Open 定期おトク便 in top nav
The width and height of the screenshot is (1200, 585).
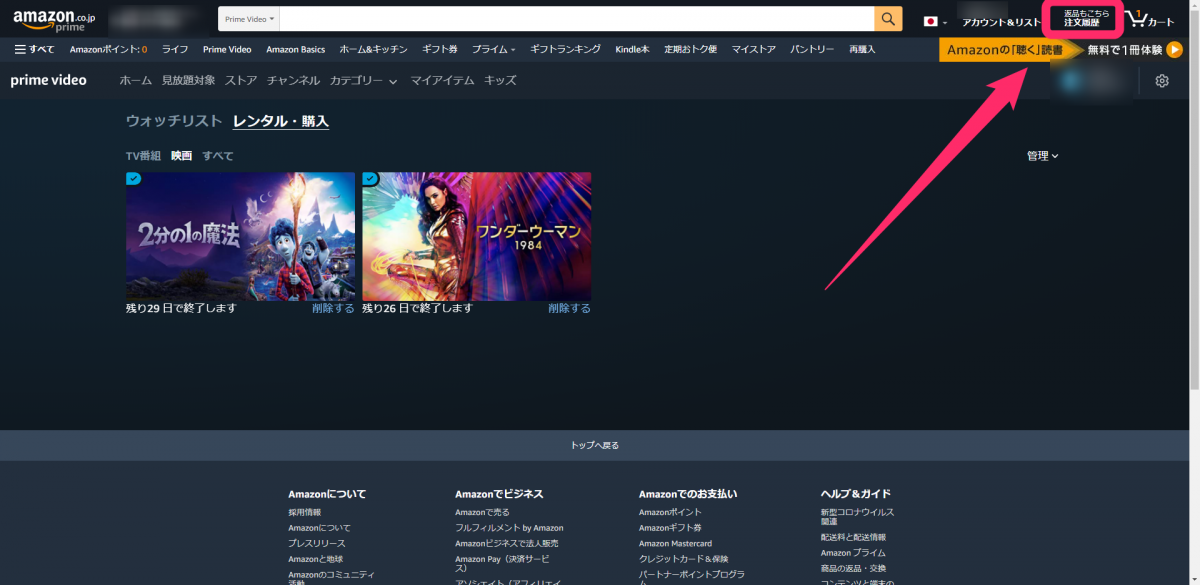click(690, 49)
